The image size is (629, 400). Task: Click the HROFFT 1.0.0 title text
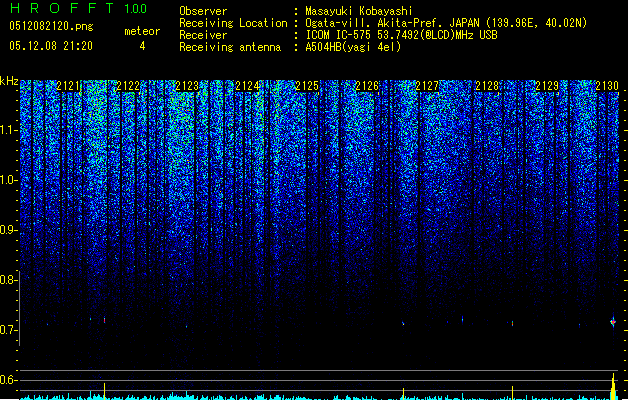coord(79,8)
